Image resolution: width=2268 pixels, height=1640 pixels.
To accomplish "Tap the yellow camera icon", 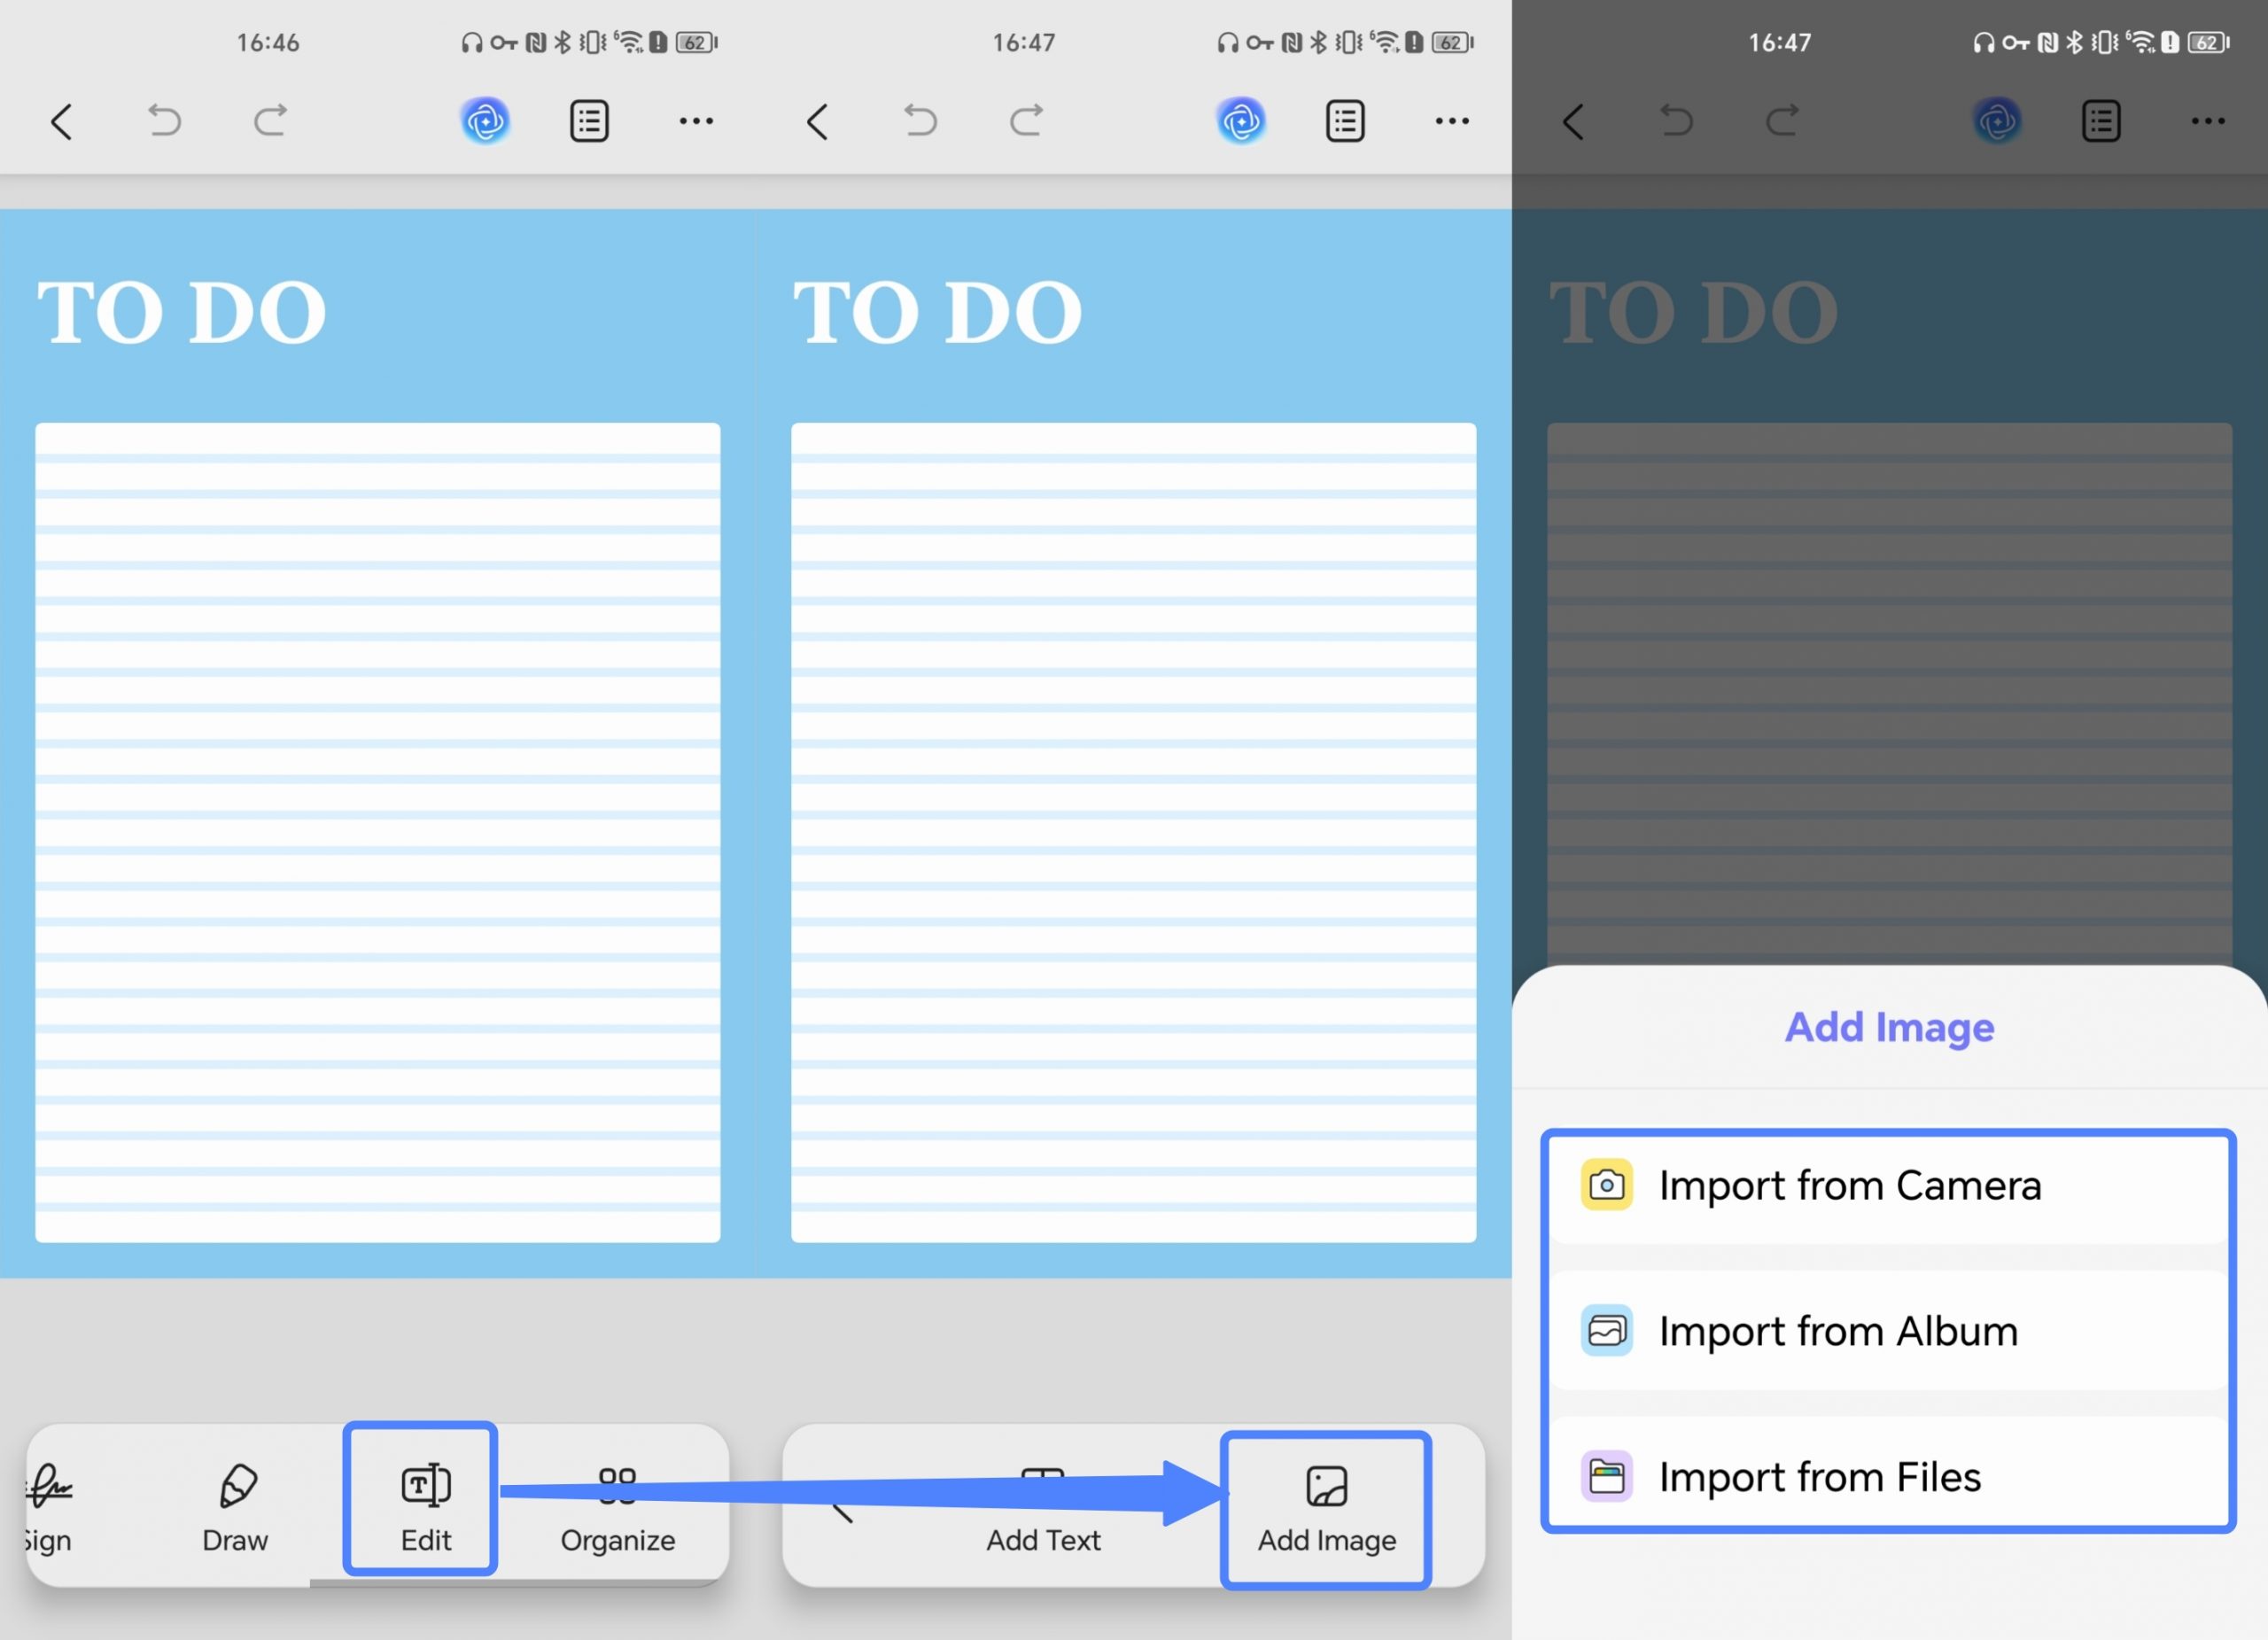I will click(1607, 1185).
